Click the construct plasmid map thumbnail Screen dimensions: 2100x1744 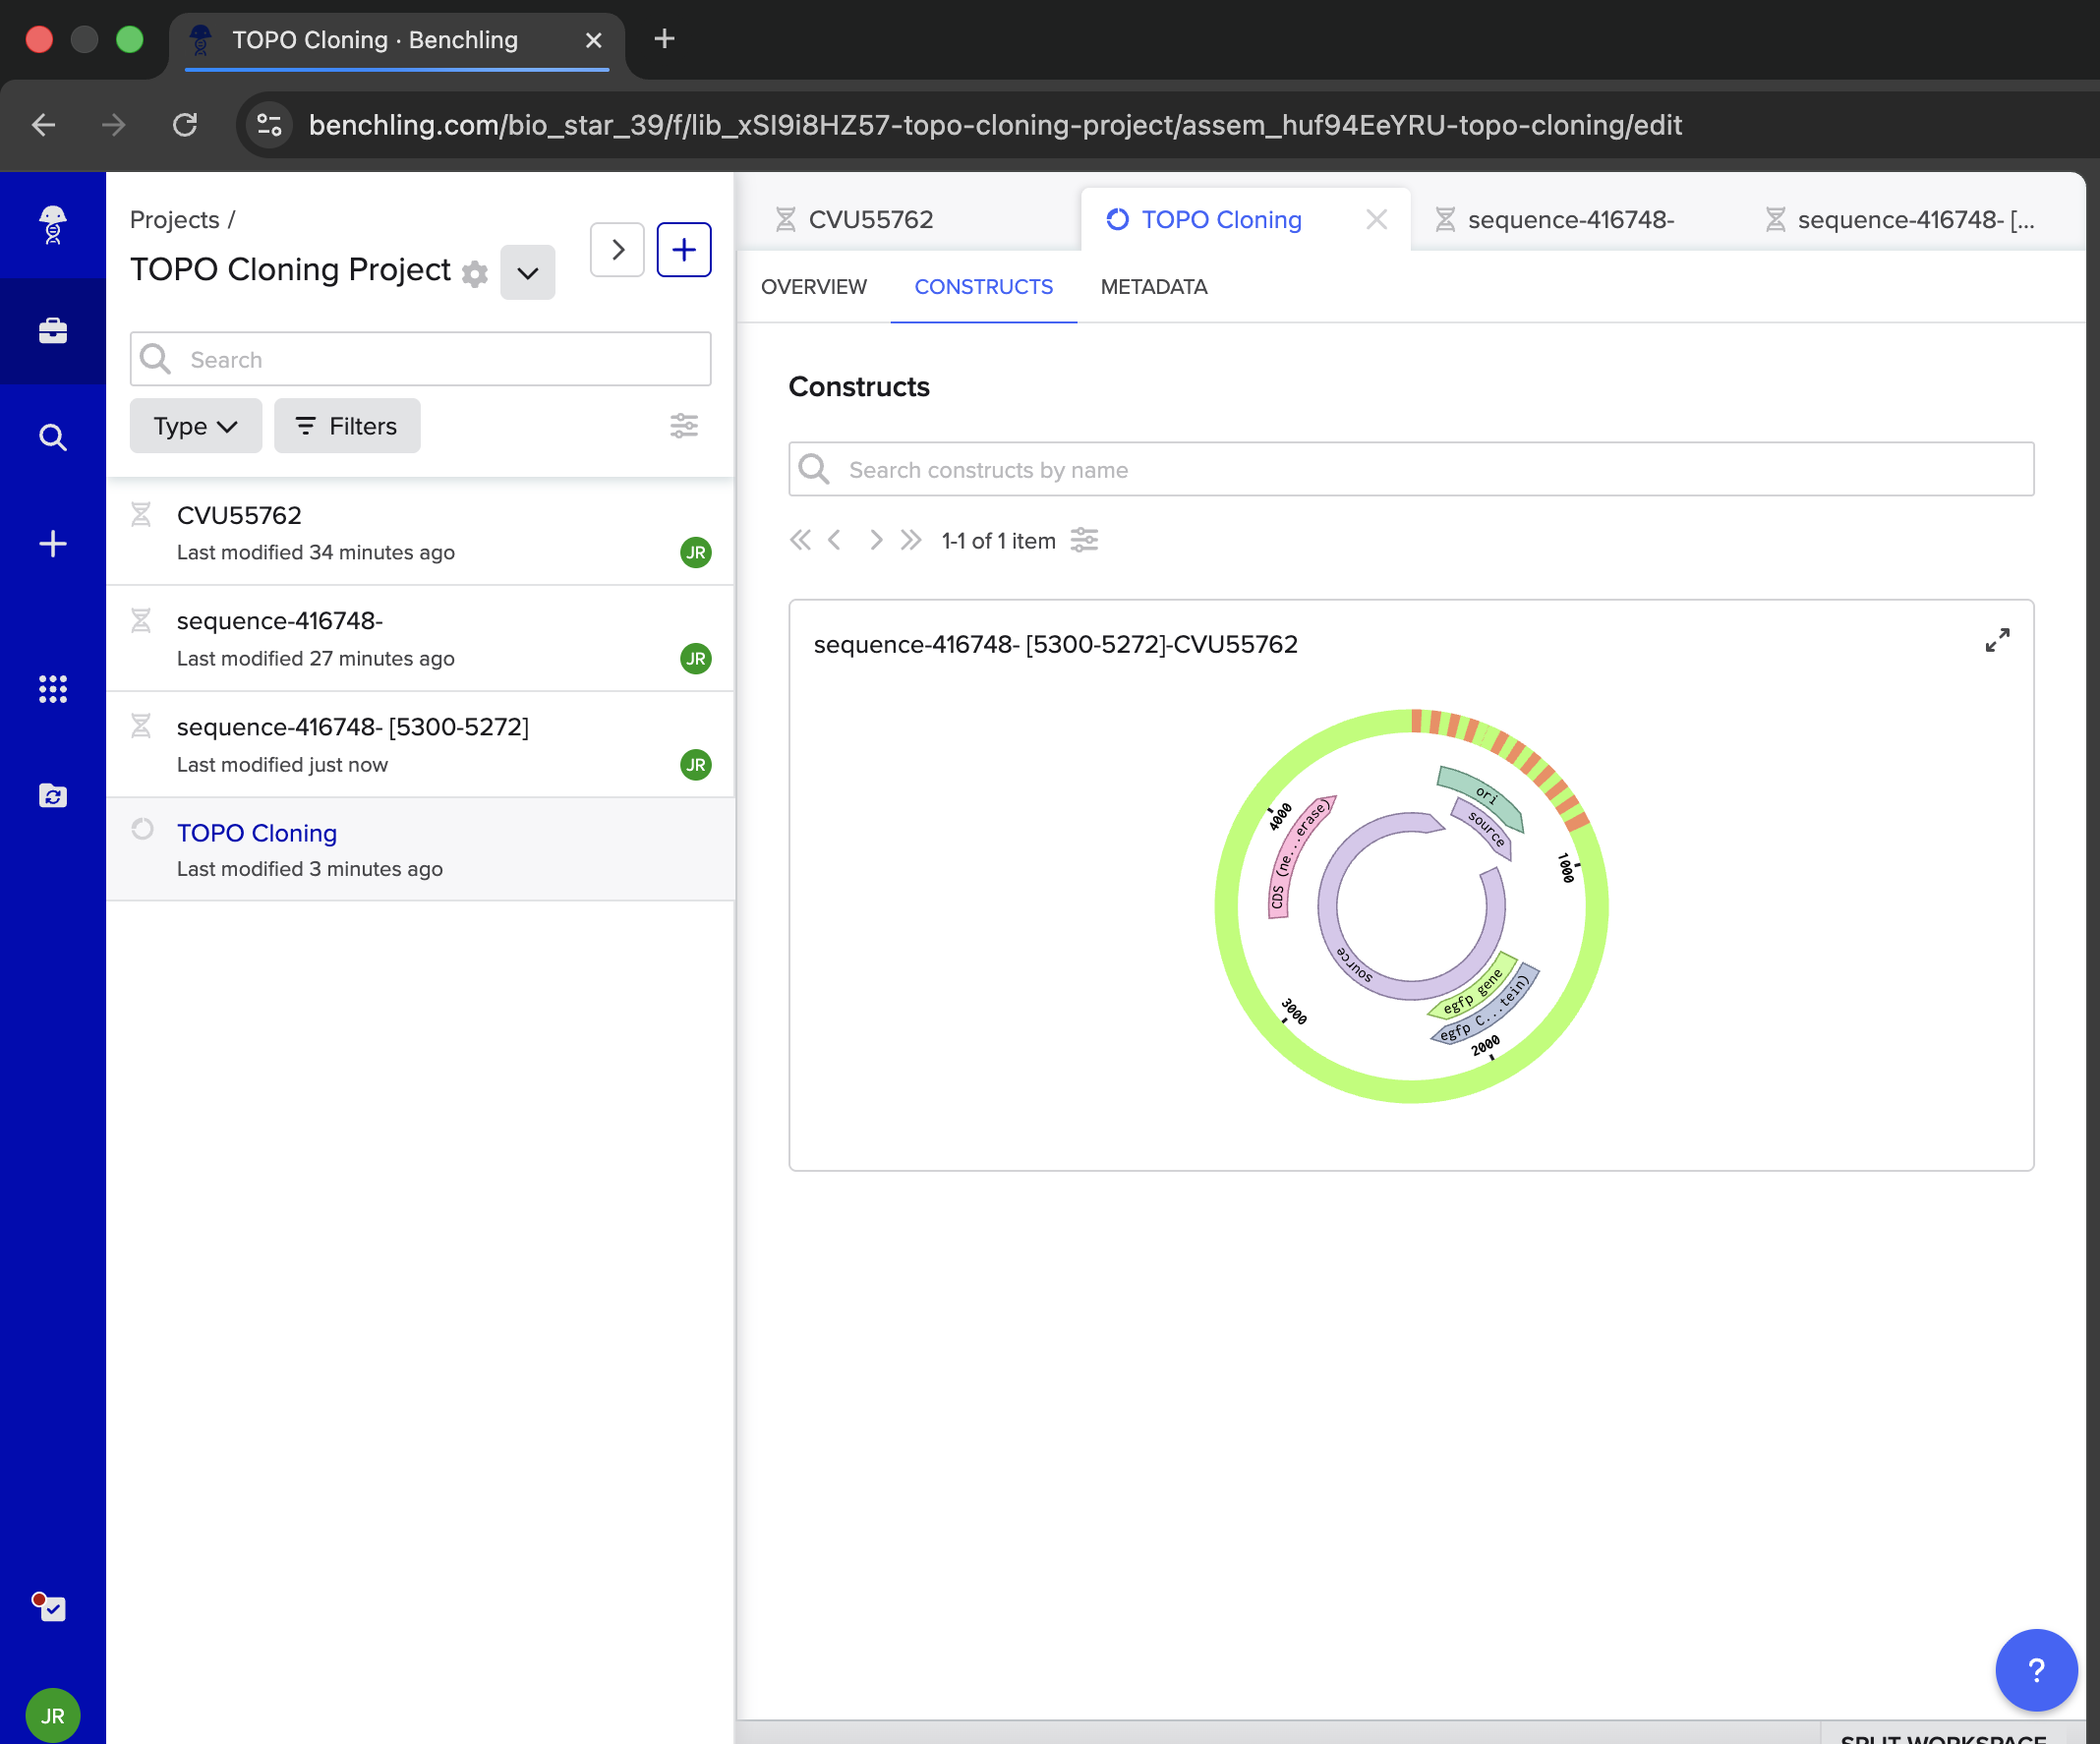pos(1411,906)
